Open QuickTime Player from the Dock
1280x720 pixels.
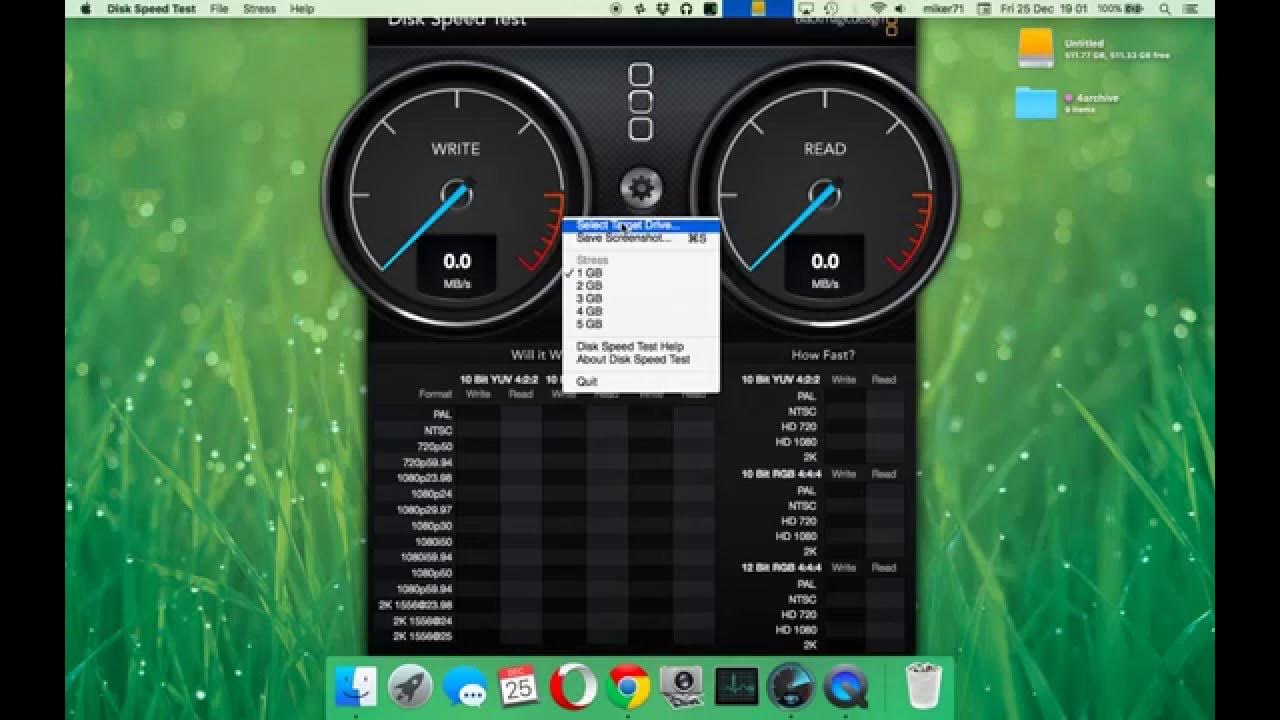point(846,687)
